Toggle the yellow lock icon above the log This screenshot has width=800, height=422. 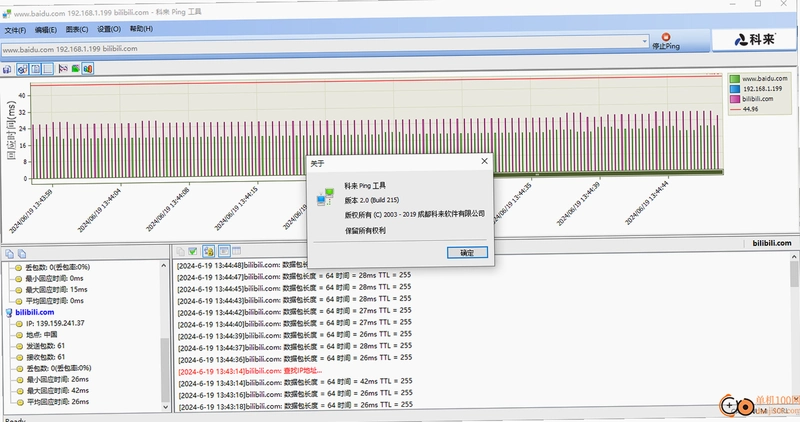tap(208, 251)
